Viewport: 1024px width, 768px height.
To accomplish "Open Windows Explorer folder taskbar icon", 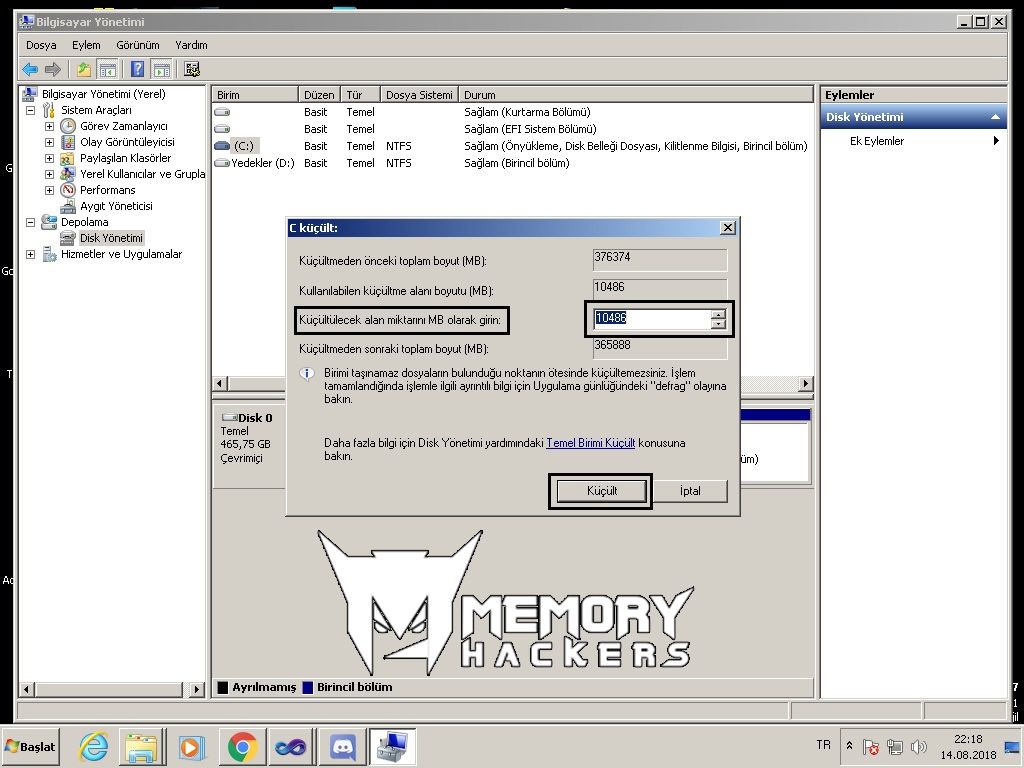I will click(141, 746).
